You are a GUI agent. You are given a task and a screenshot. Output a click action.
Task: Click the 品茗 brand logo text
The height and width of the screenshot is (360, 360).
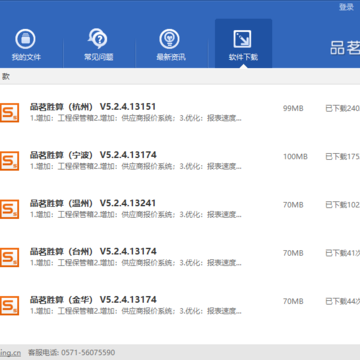point(345,48)
